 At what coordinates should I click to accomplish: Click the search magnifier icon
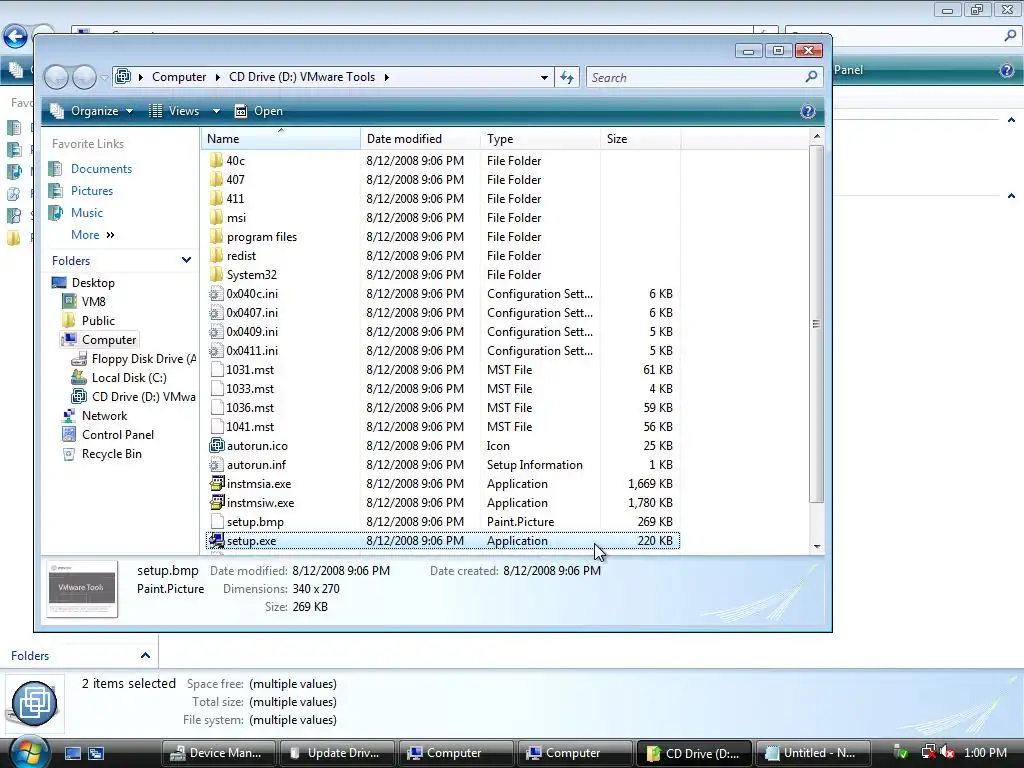coord(811,77)
